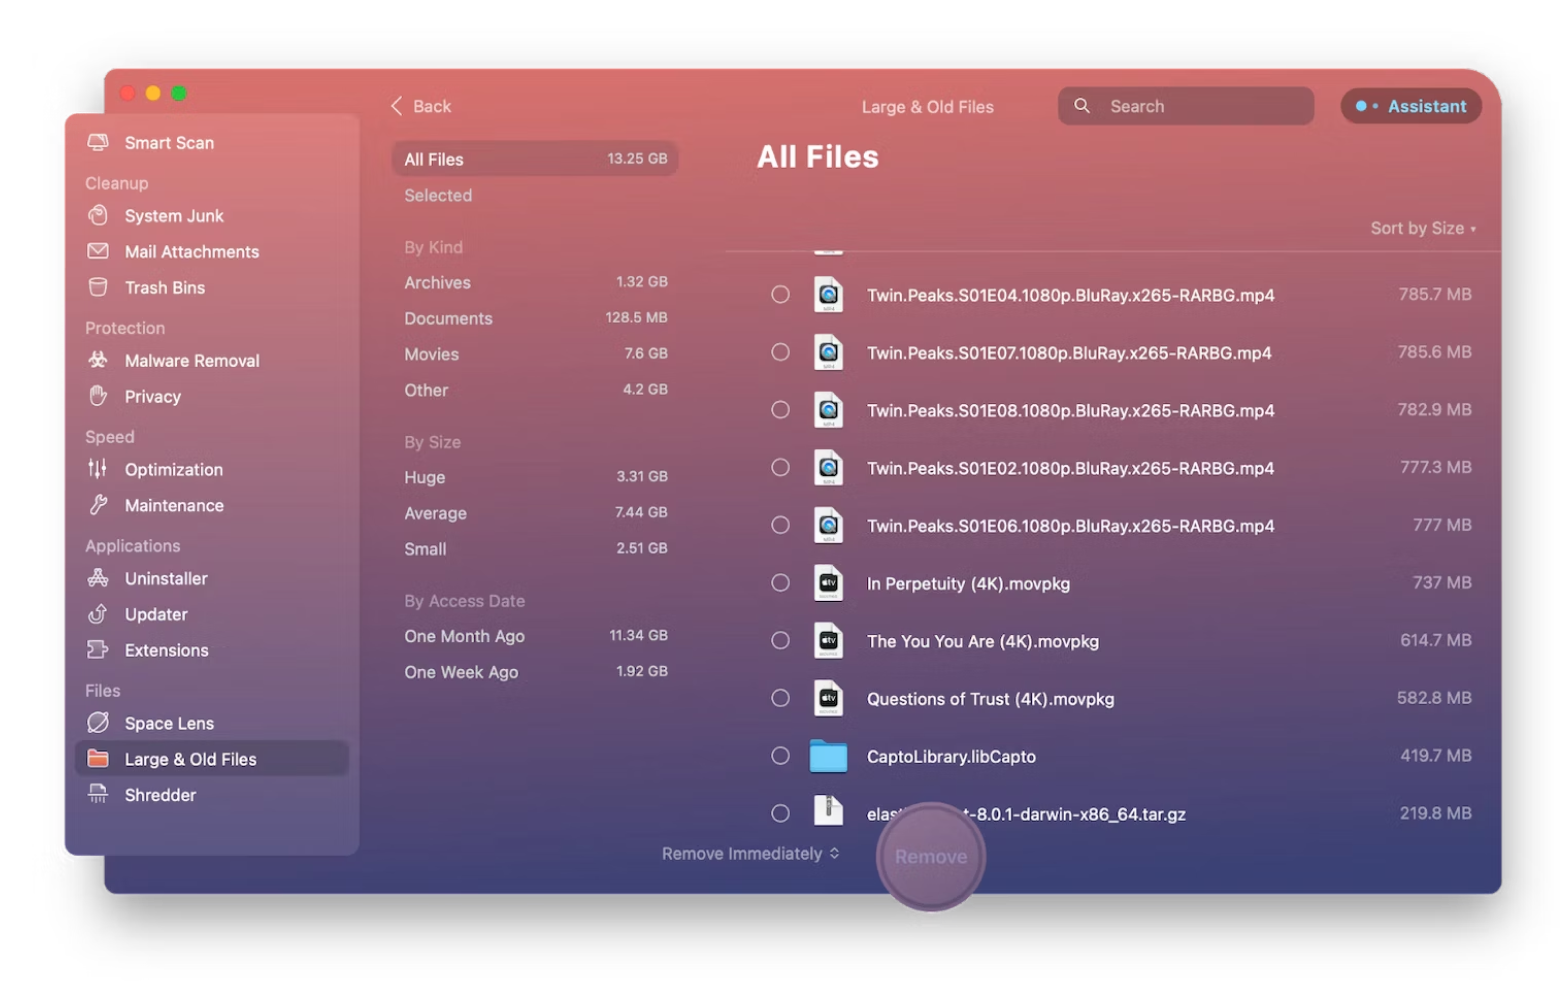Open Smart Scan from the sidebar icon

click(x=98, y=142)
